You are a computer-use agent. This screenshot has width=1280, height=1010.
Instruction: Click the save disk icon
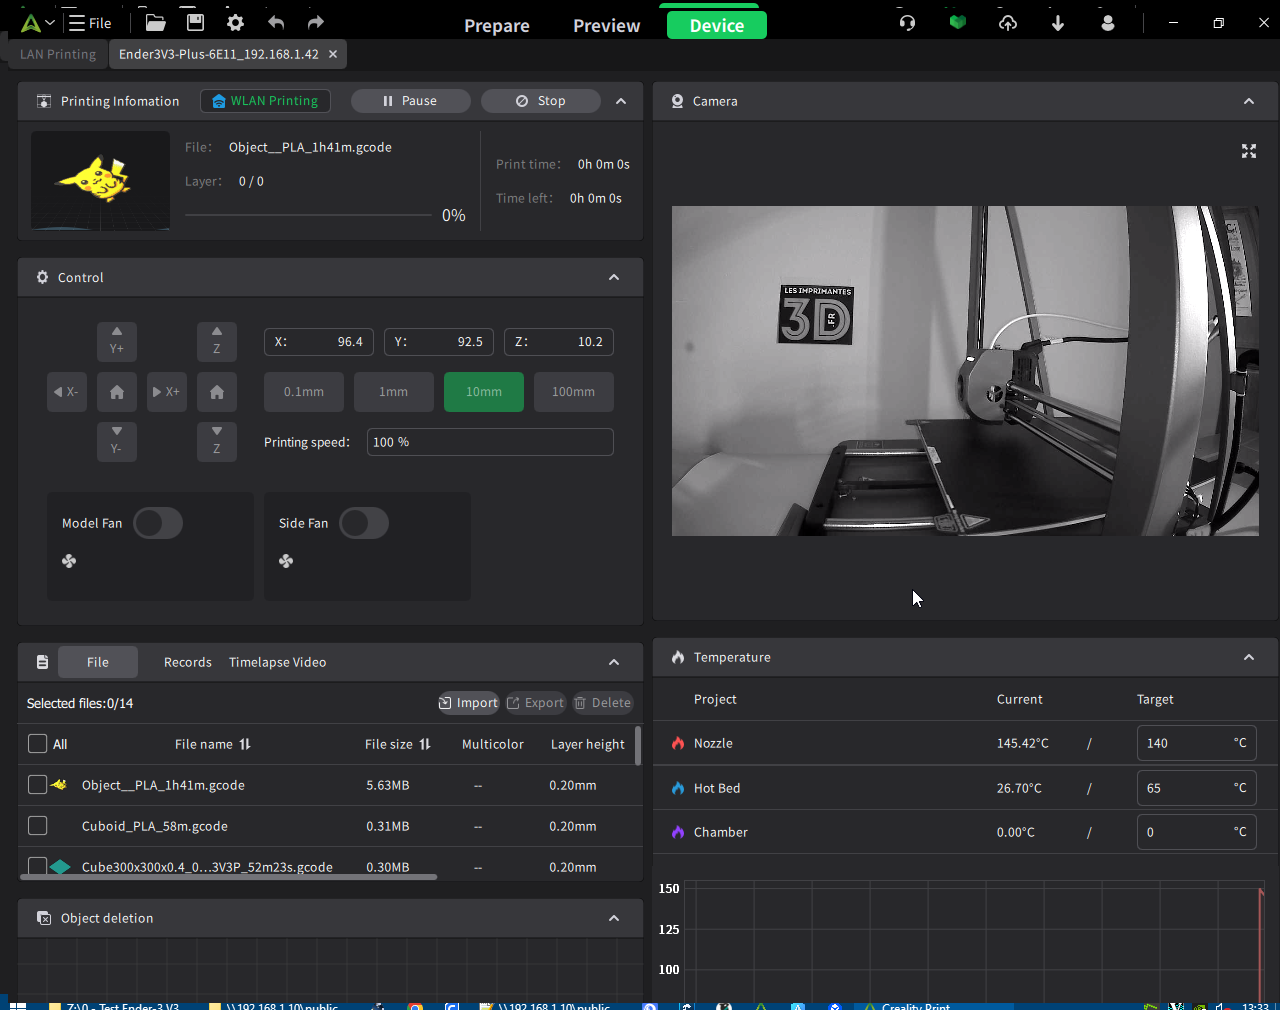click(x=195, y=22)
